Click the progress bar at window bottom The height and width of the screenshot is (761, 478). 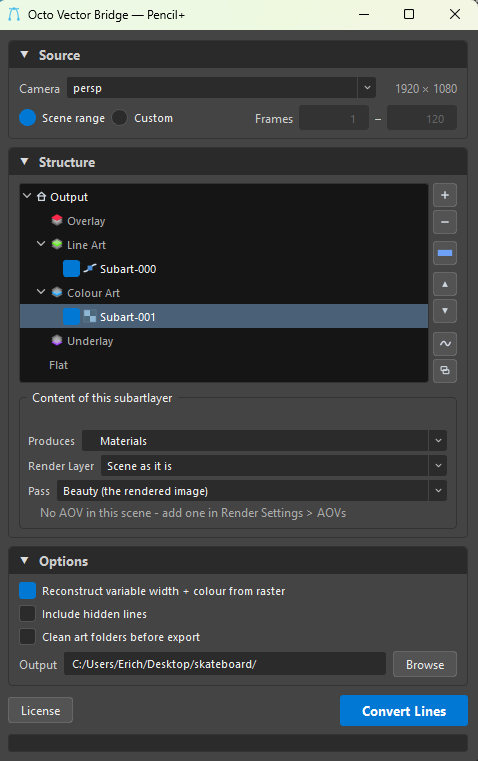(x=238, y=743)
